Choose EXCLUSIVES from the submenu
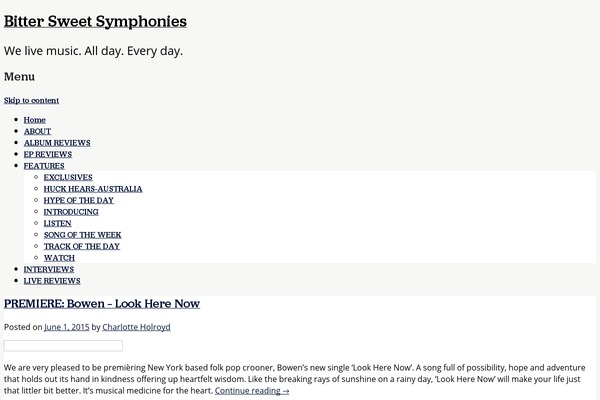 68,177
